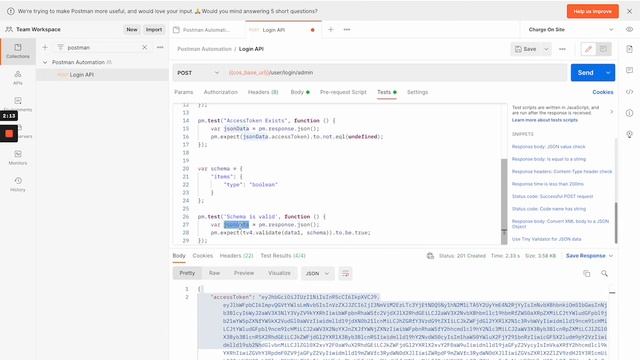Open related collections lightbulb icon
Image resolution: width=640 pixels, height=360 pixels.
(629, 134)
